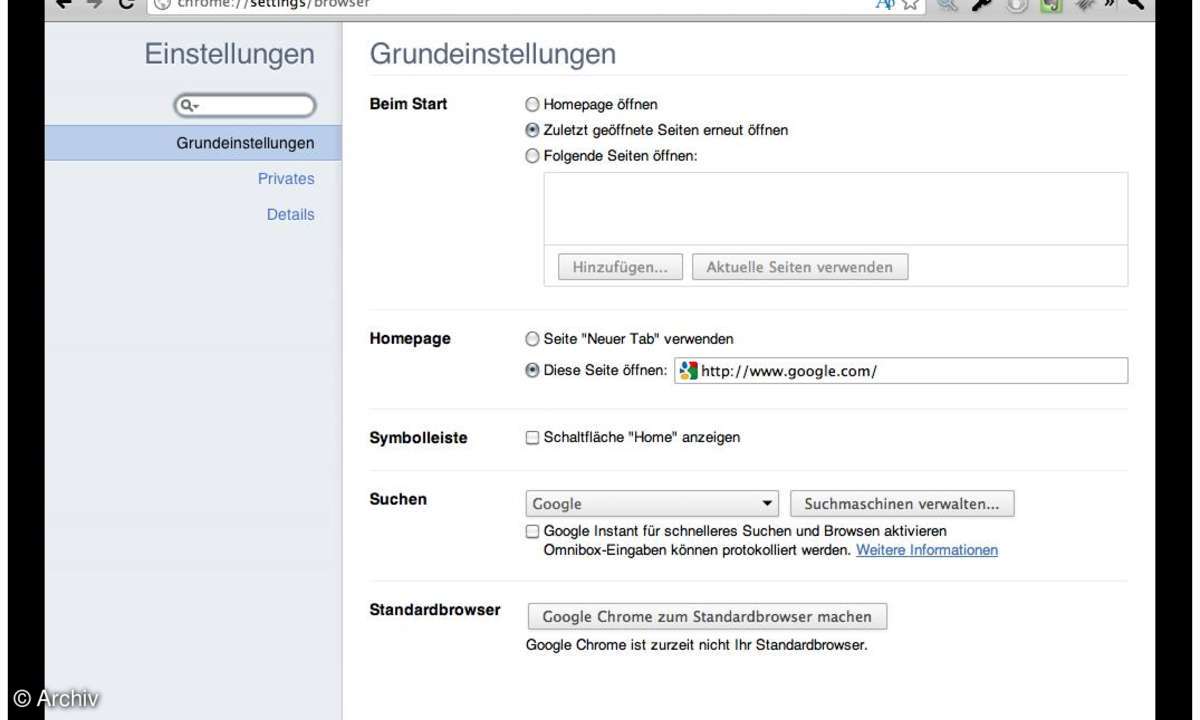Bookmark this page with the star icon

coord(910,4)
